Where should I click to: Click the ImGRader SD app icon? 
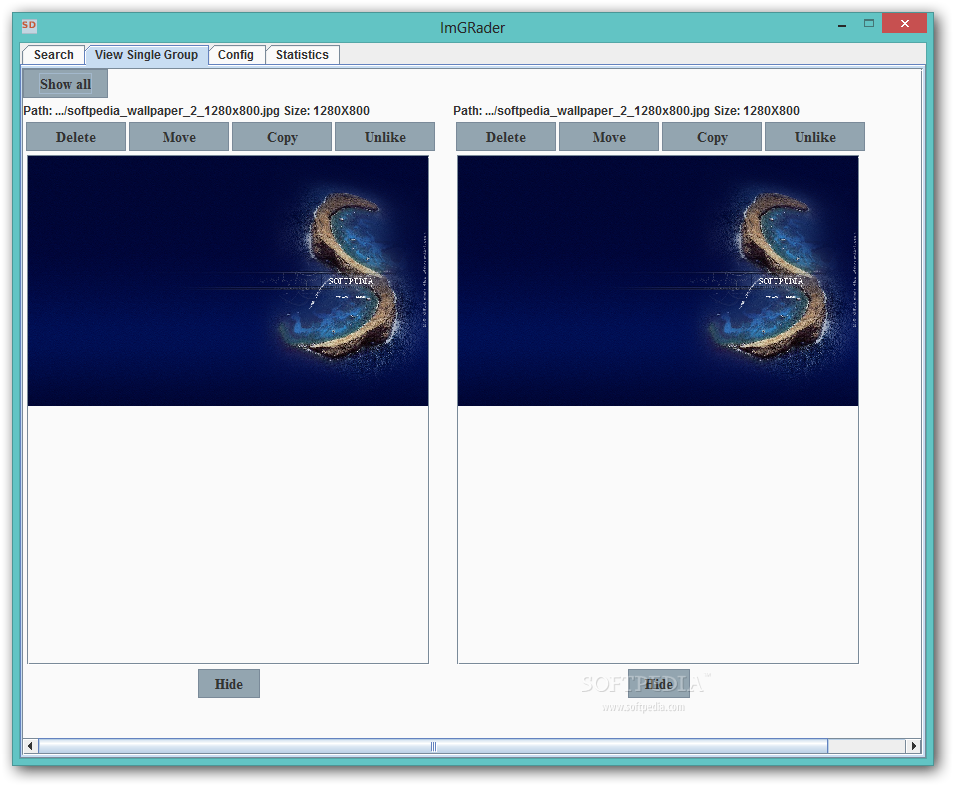[x=29, y=26]
